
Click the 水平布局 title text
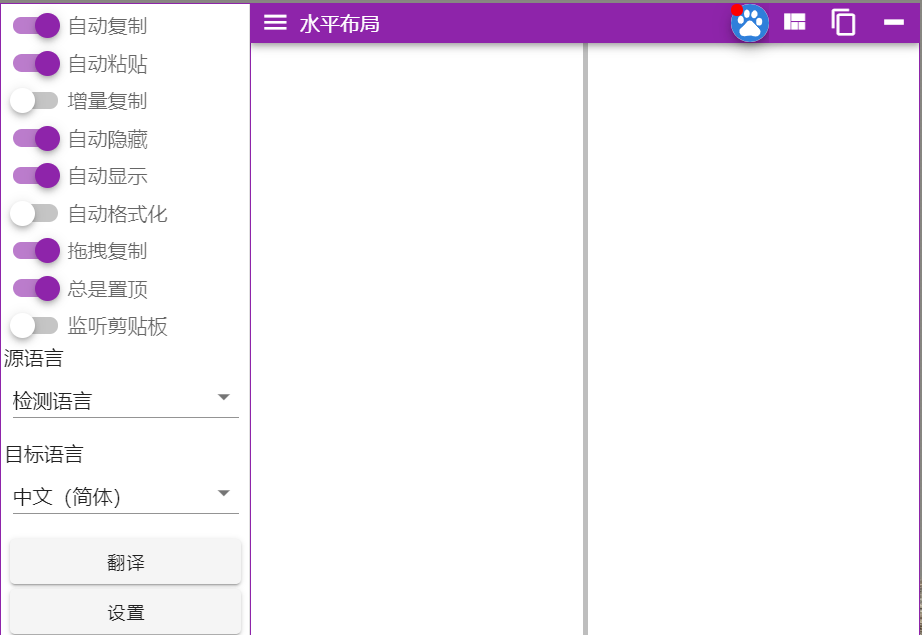coord(339,24)
